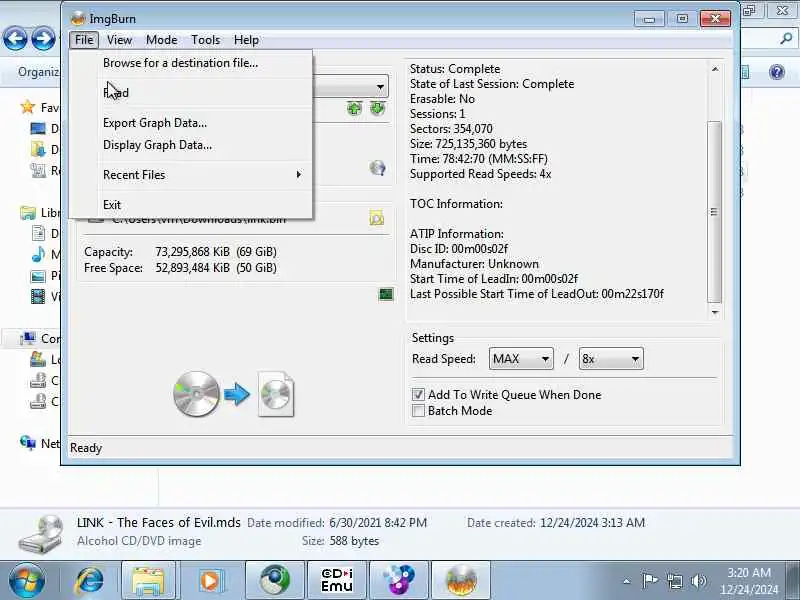Image resolution: width=800 pixels, height=600 pixels.
Task: Click the green eject tray icon
Action: point(377,108)
